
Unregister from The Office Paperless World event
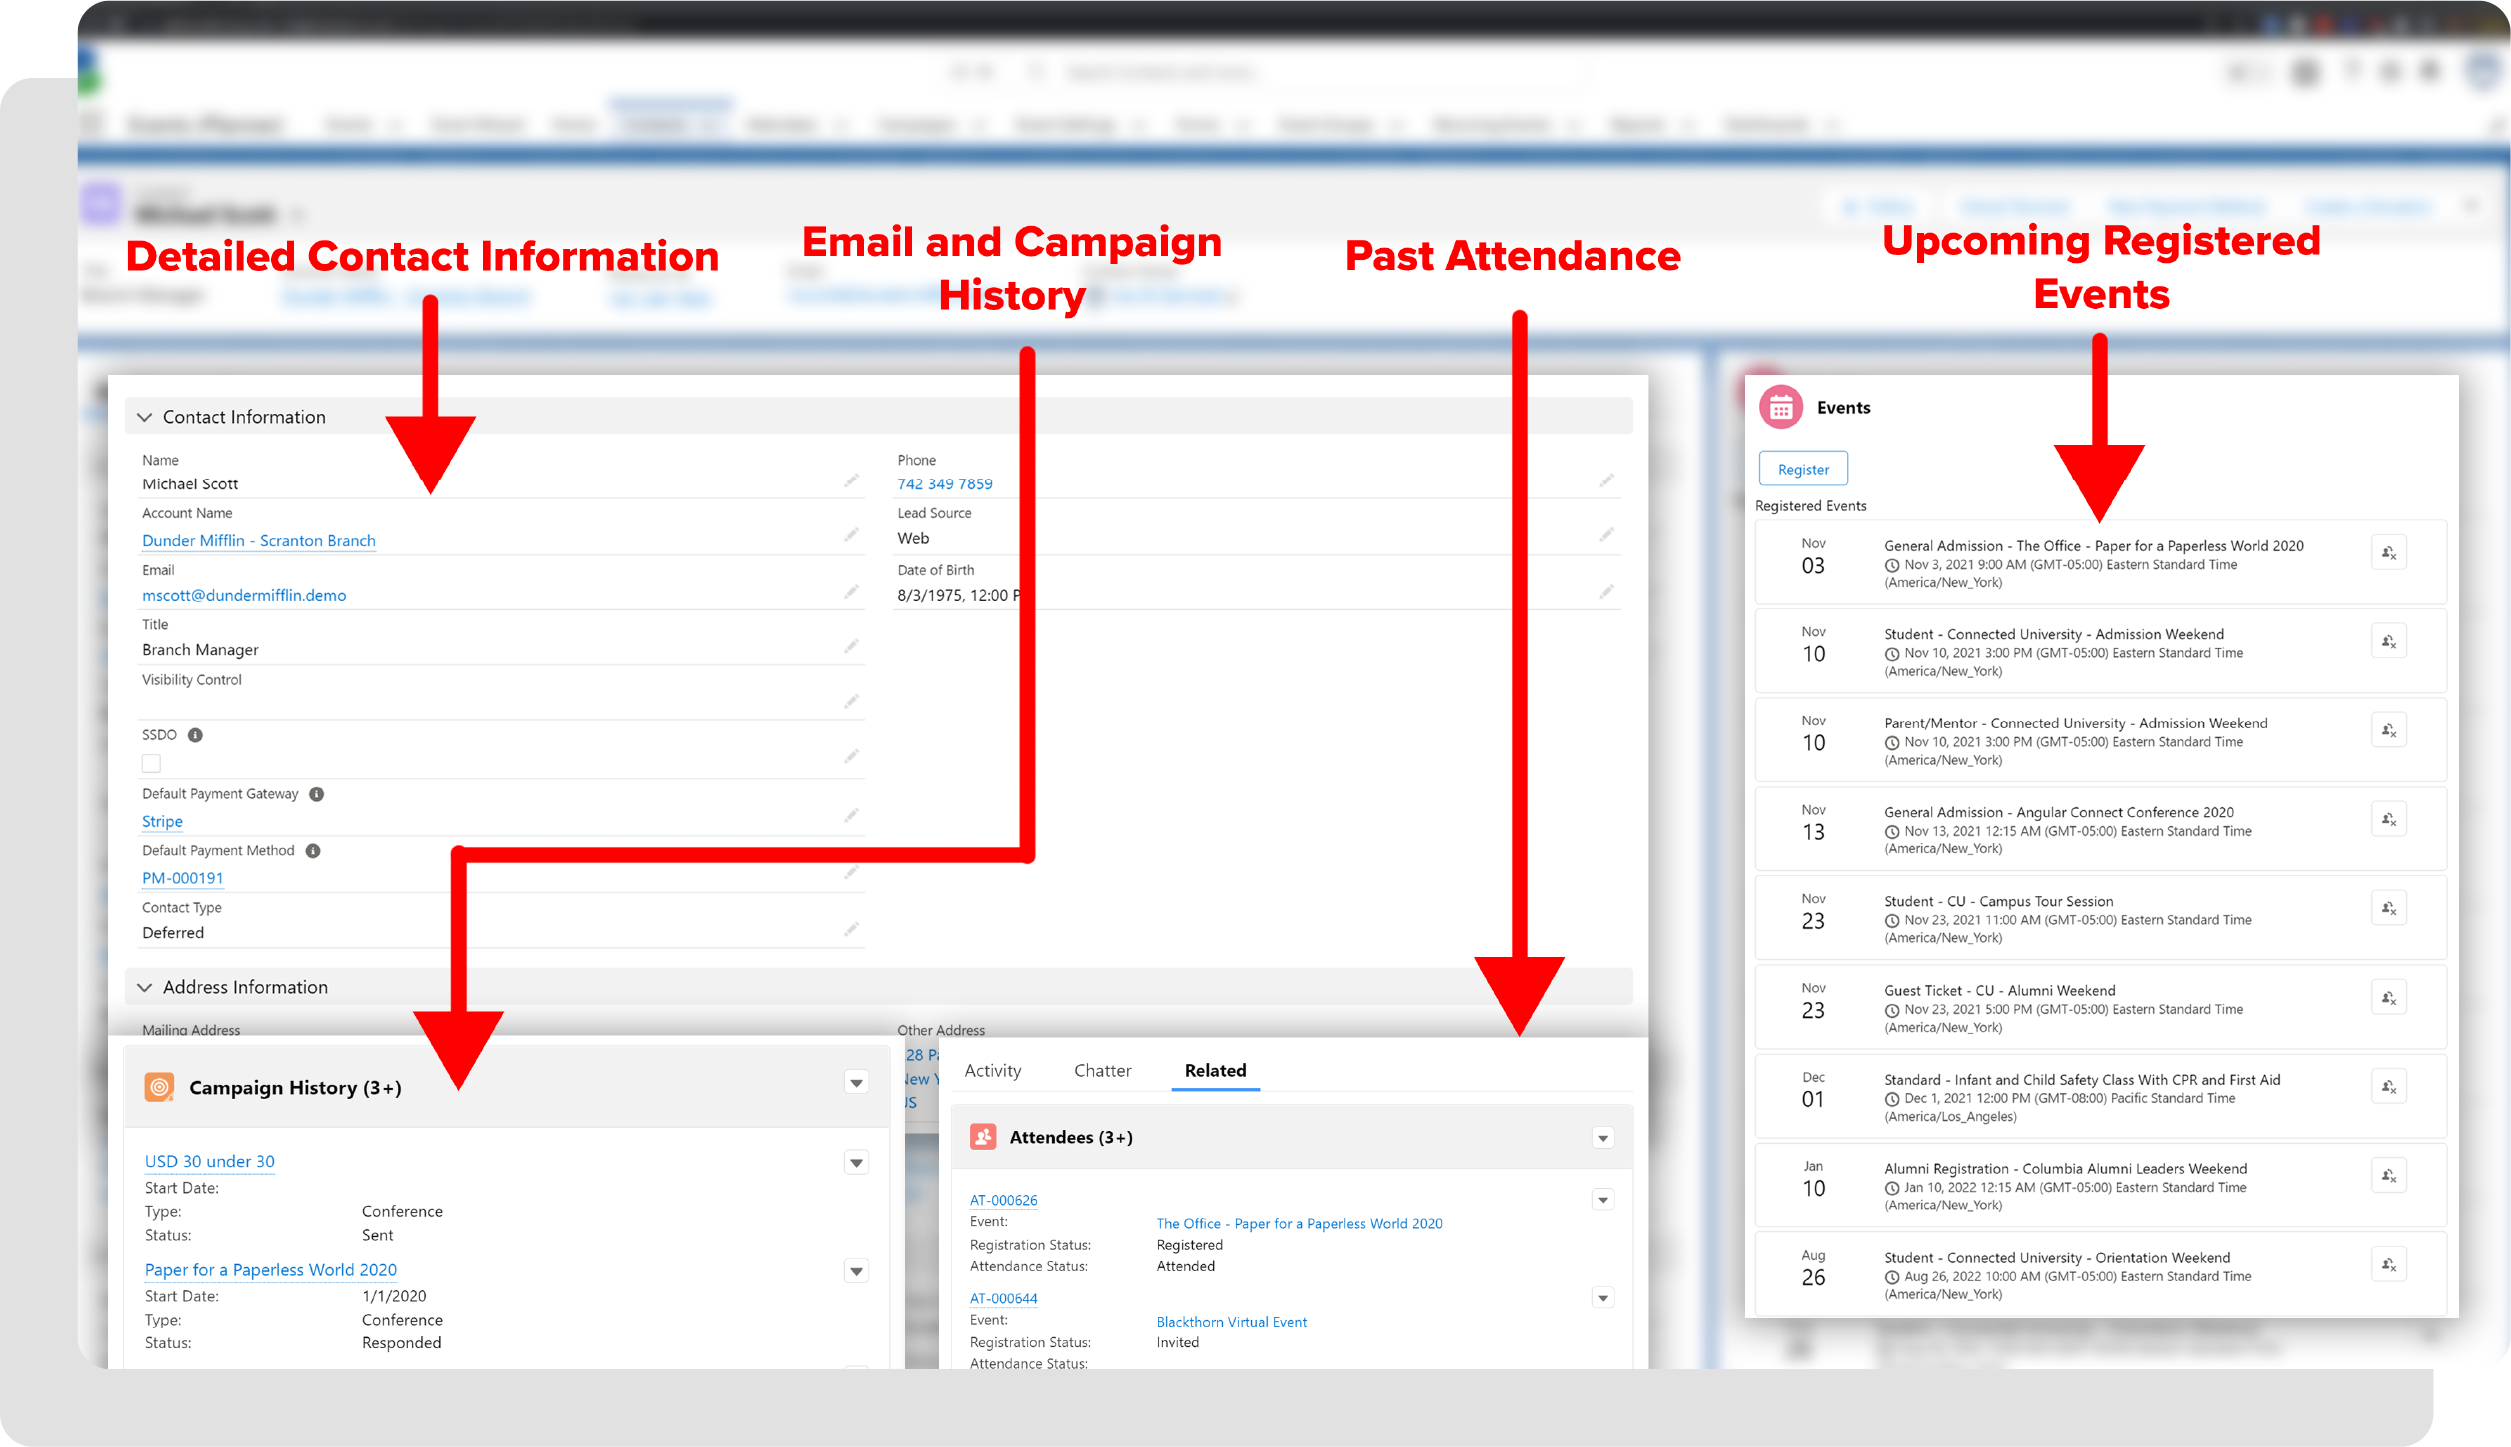tap(2388, 553)
